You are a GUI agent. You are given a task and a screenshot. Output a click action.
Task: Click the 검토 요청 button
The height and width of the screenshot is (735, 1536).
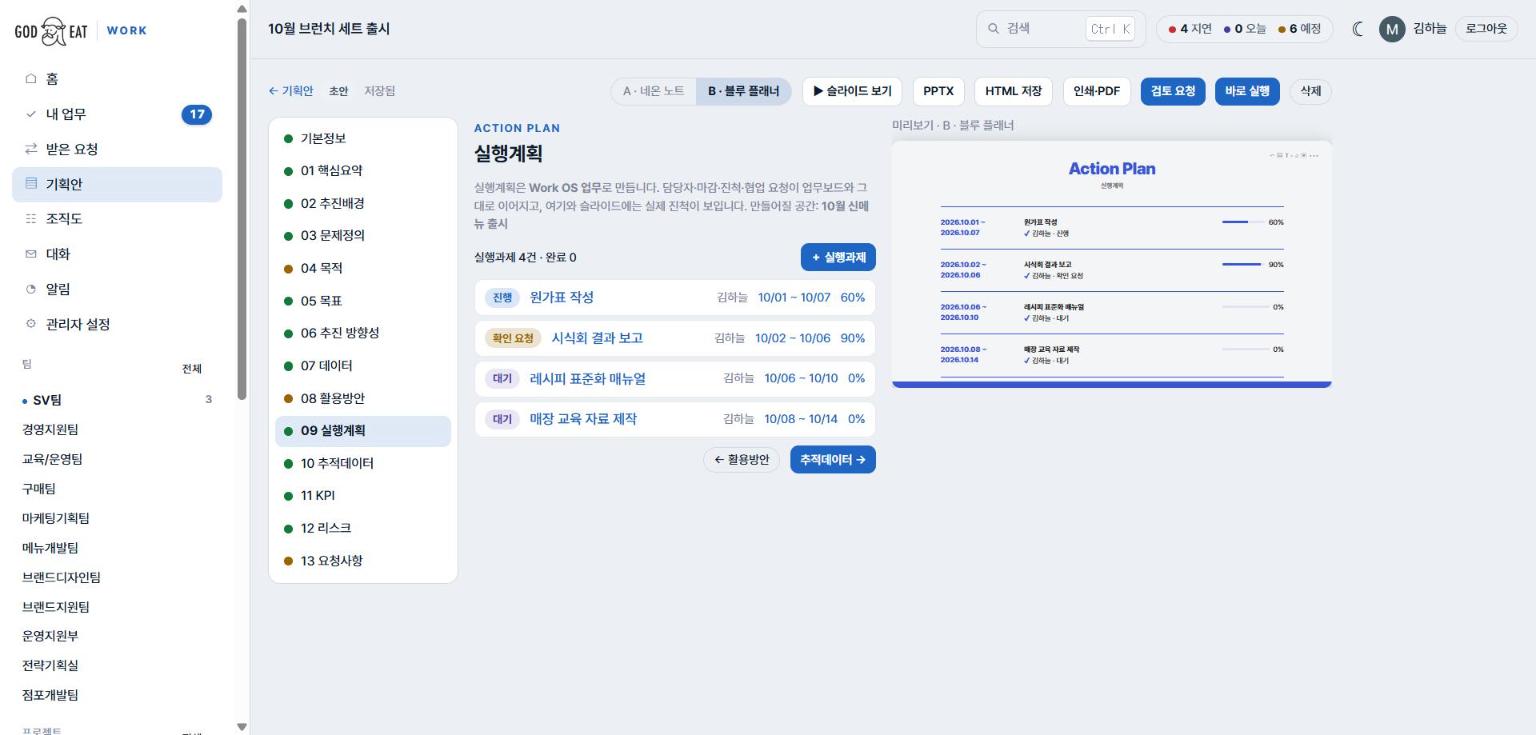pos(1173,91)
